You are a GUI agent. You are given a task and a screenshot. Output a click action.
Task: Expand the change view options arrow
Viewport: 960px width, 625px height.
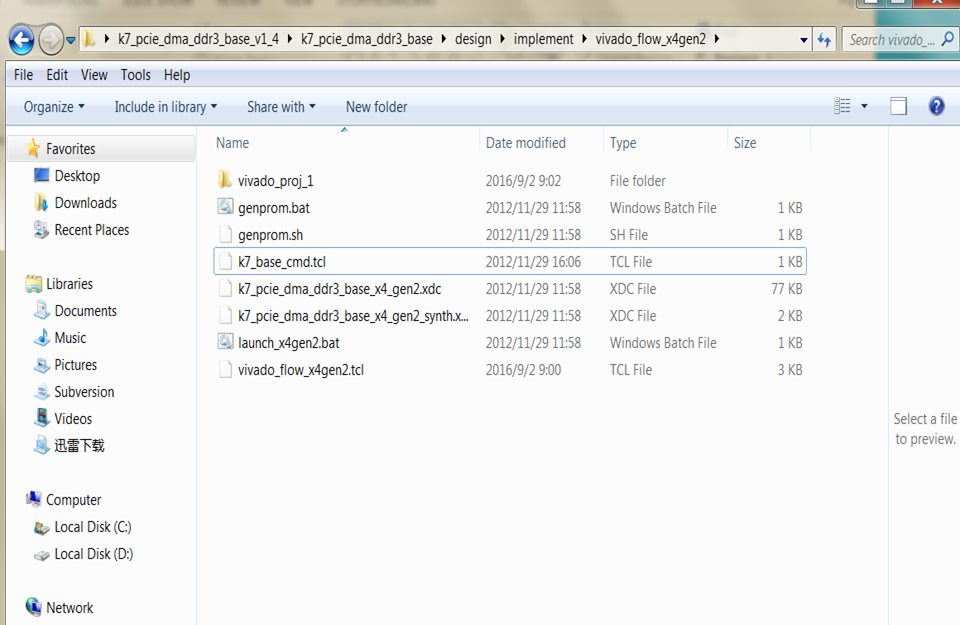pyautogui.click(x=864, y=107)
